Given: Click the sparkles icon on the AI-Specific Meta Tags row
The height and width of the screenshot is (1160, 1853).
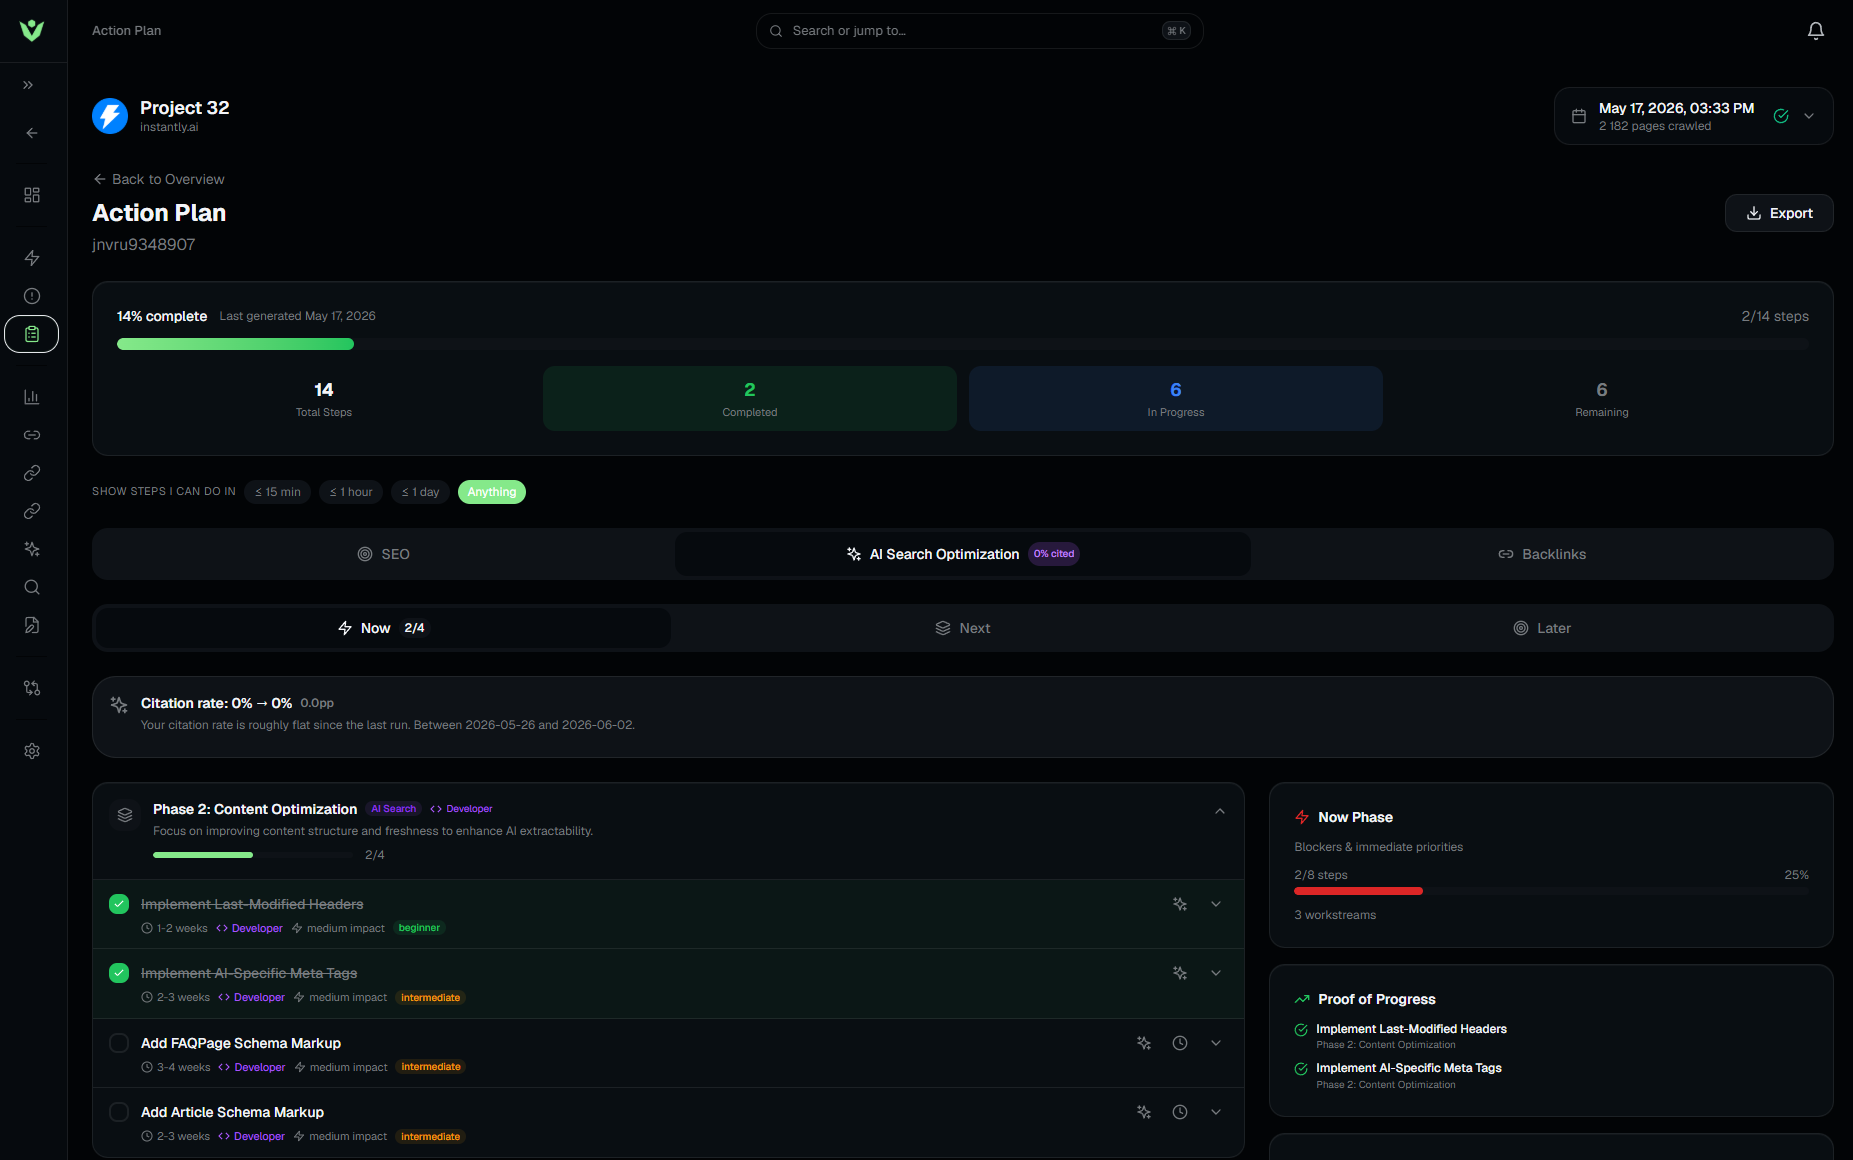Looking at the screenshot, I should tap(1180, 973).
